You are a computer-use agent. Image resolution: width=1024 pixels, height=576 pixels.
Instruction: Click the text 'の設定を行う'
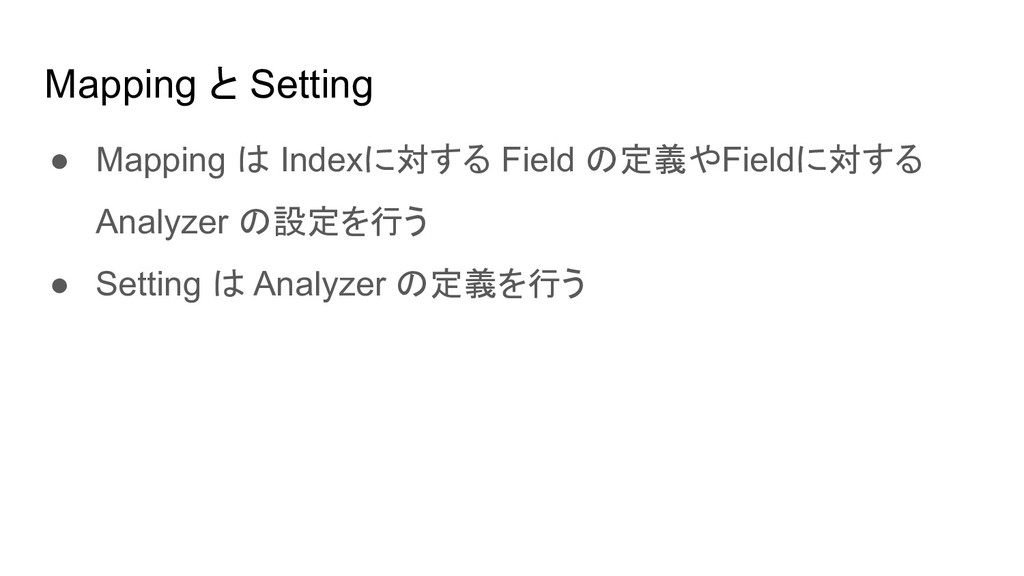[334, 222]
